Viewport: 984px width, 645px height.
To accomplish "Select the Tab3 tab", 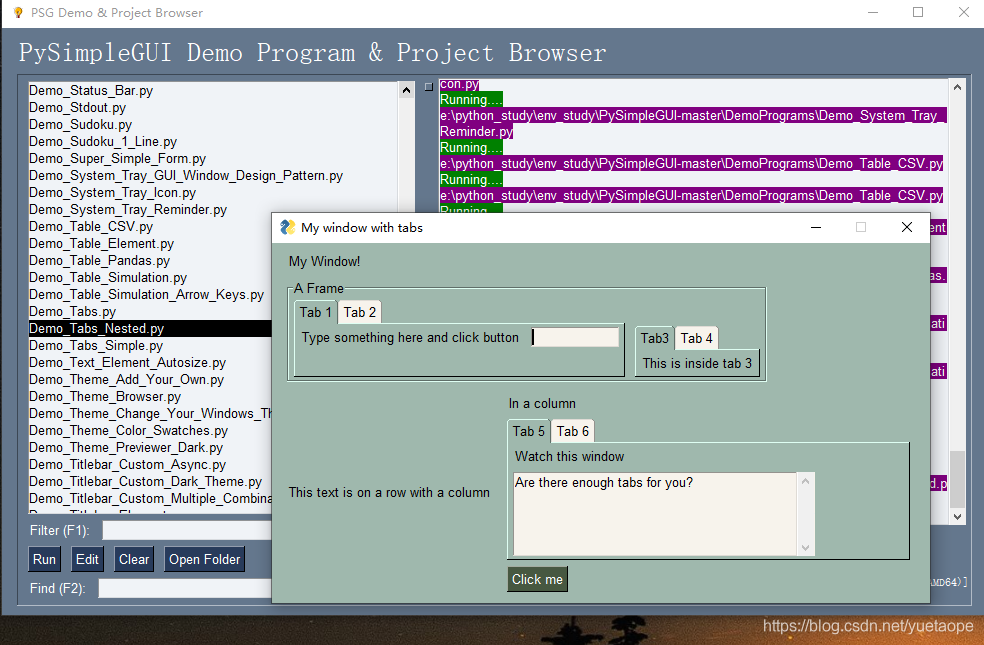I will pos(655,338).
